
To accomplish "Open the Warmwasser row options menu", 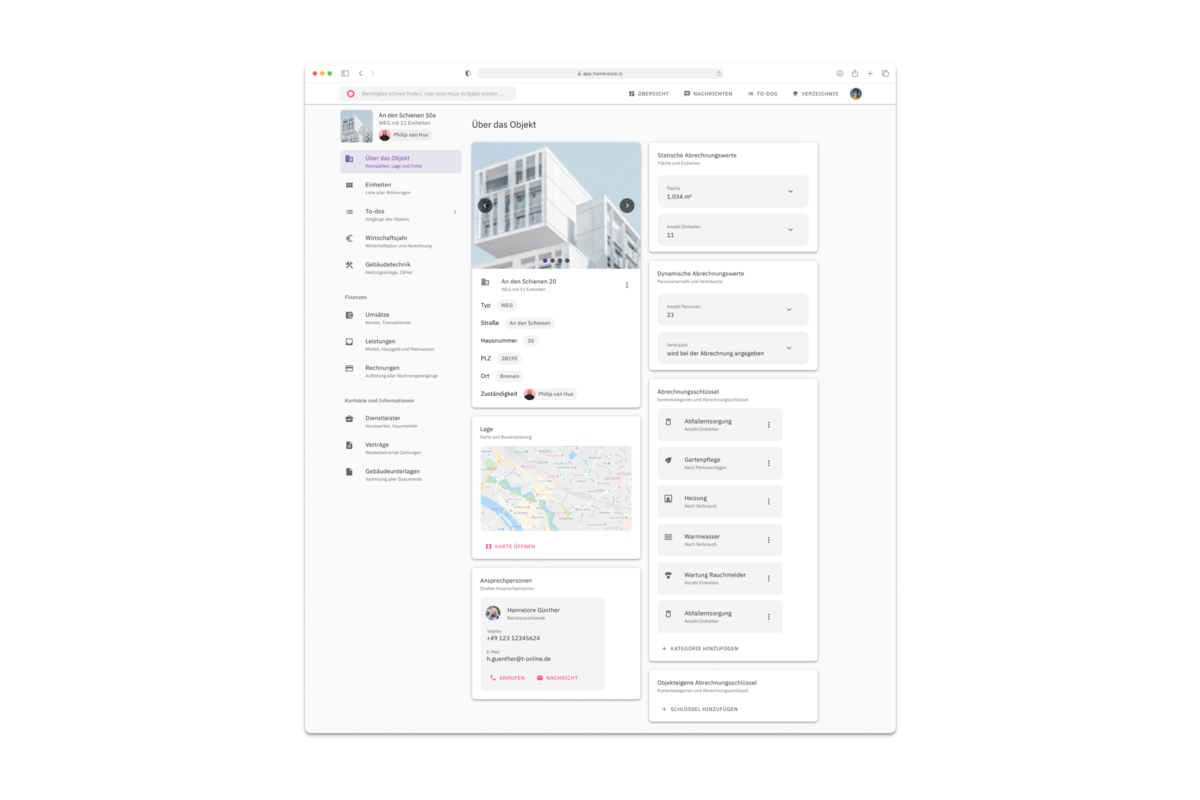I will coord(769,540).
